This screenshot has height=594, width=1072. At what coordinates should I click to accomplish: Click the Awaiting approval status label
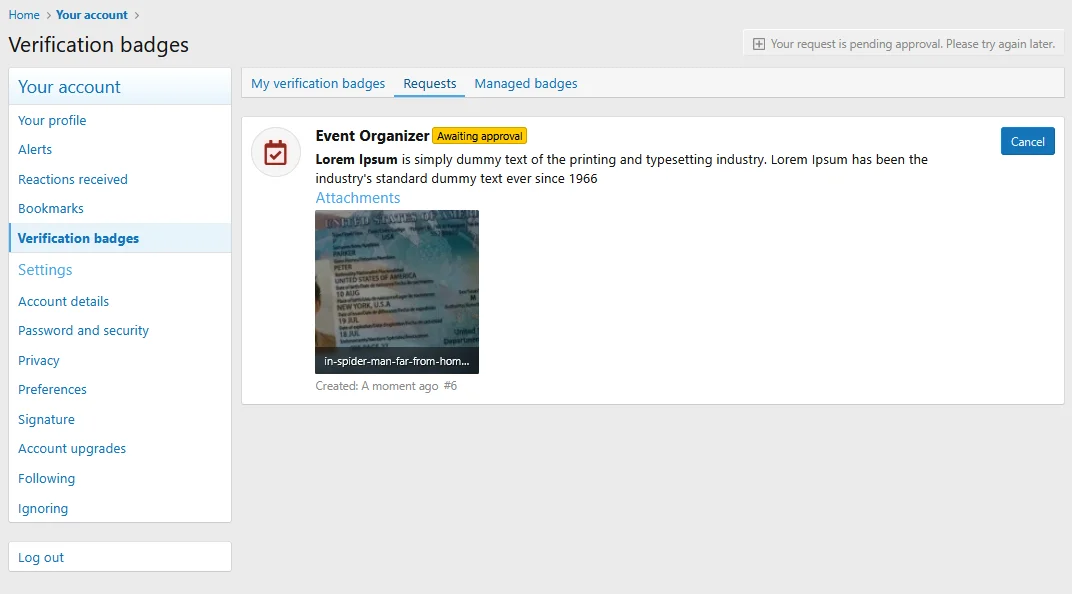[479, 136]
